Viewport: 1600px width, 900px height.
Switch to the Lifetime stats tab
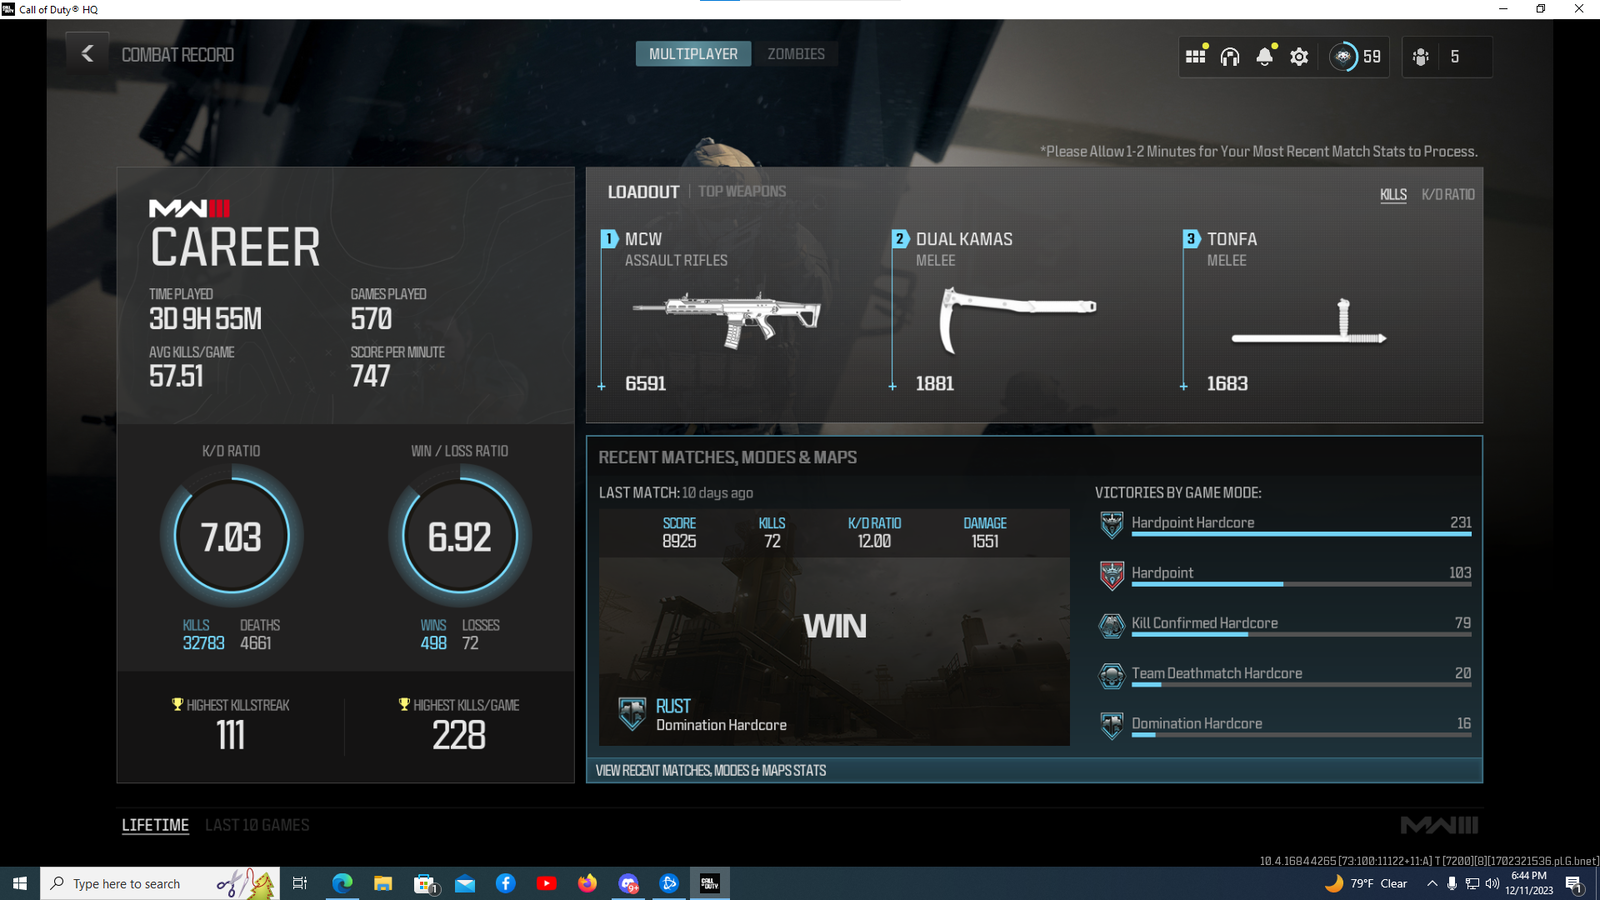pyautogui.click(x=155, y=825)
